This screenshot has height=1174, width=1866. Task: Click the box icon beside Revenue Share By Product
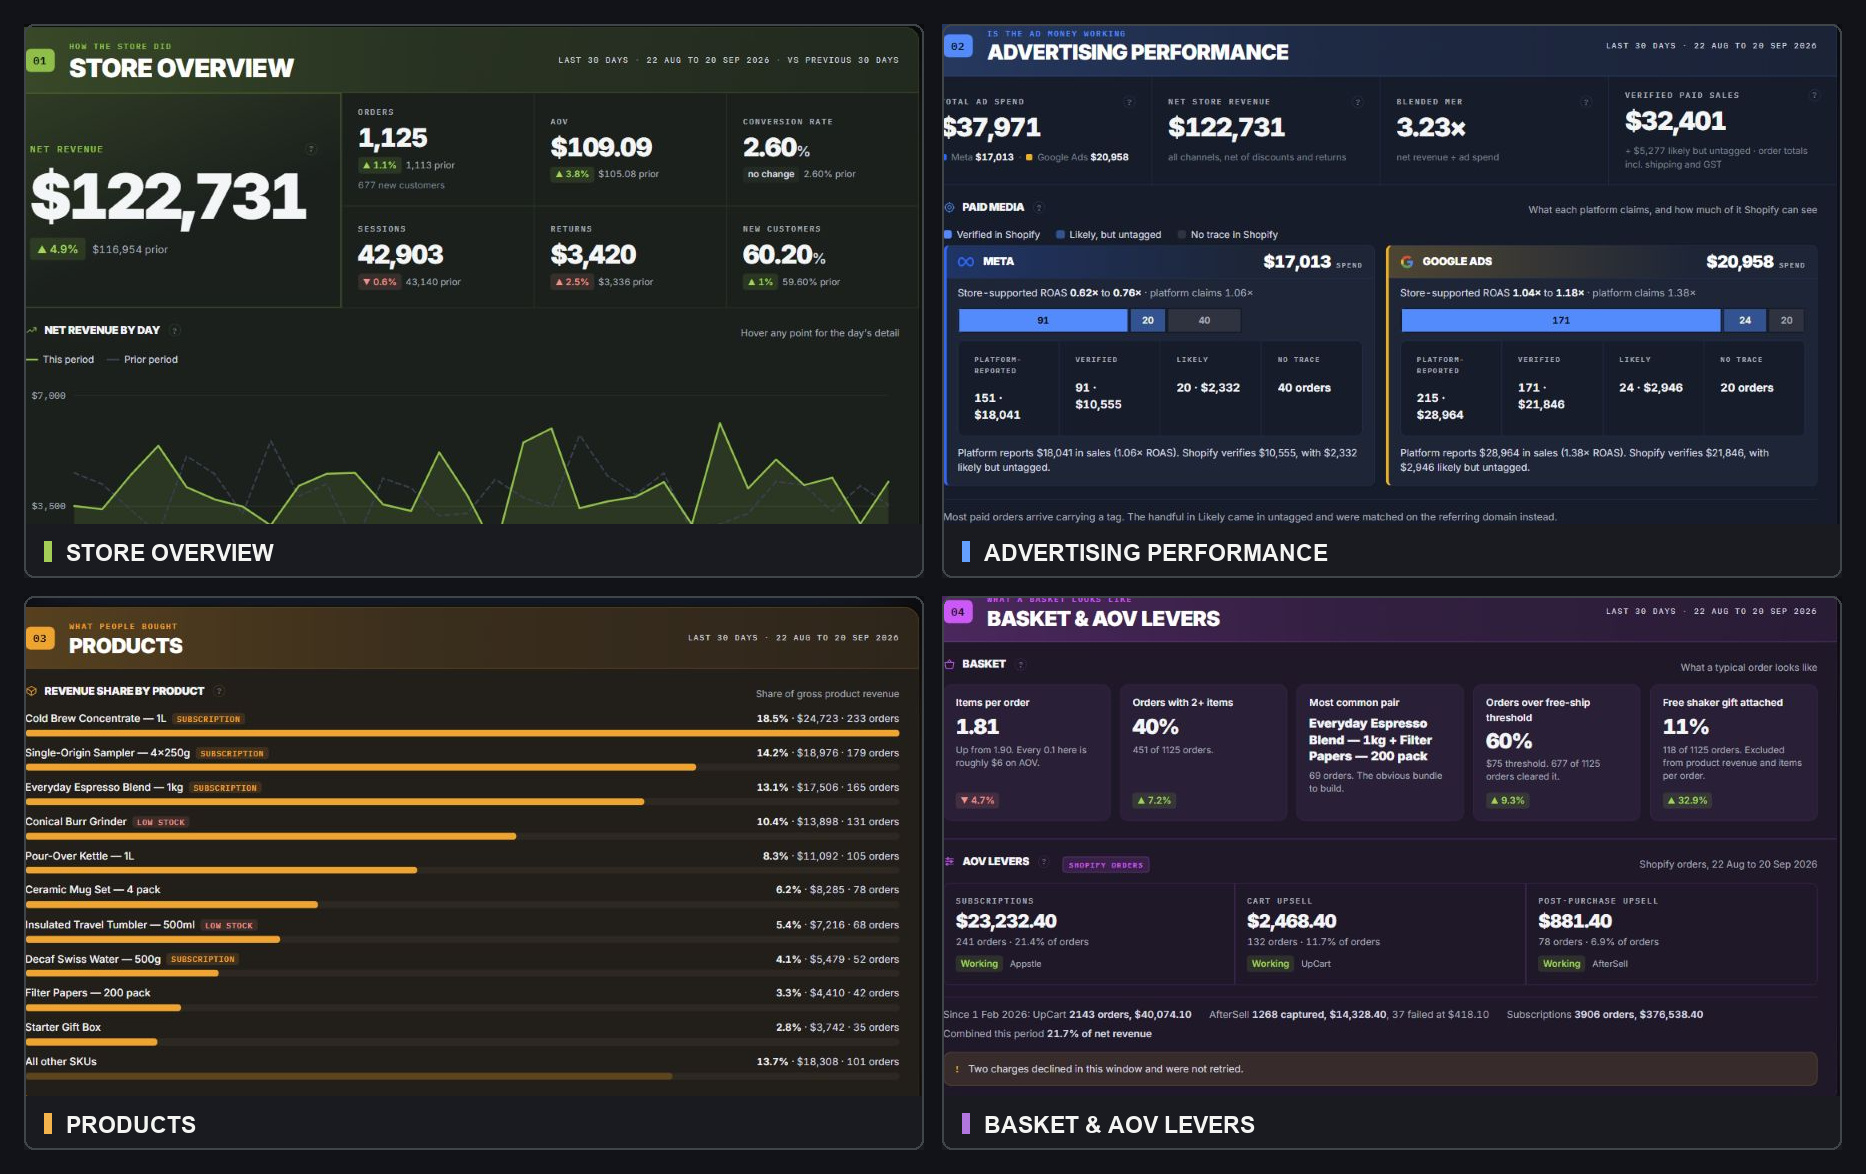pos(31,691)
